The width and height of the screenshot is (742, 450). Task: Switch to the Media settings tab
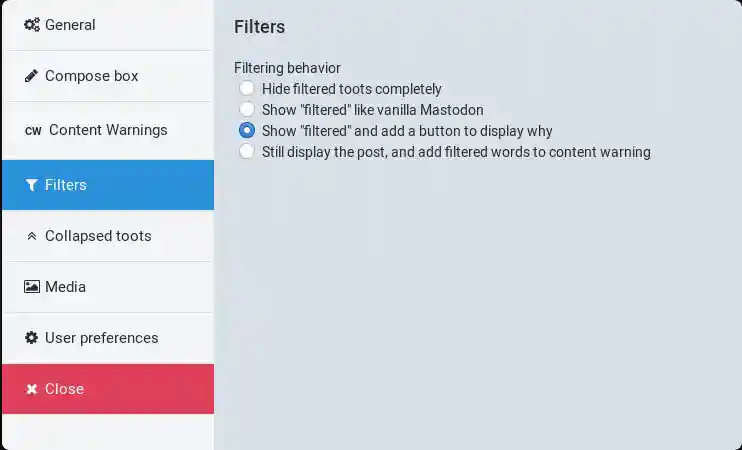coord(65,287)
